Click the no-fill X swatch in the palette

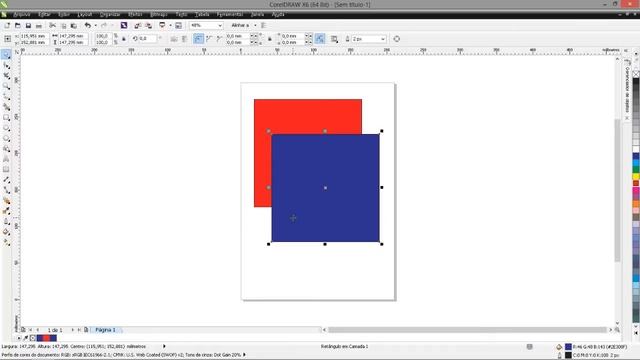pyautogui.click(x=636, y=74)
